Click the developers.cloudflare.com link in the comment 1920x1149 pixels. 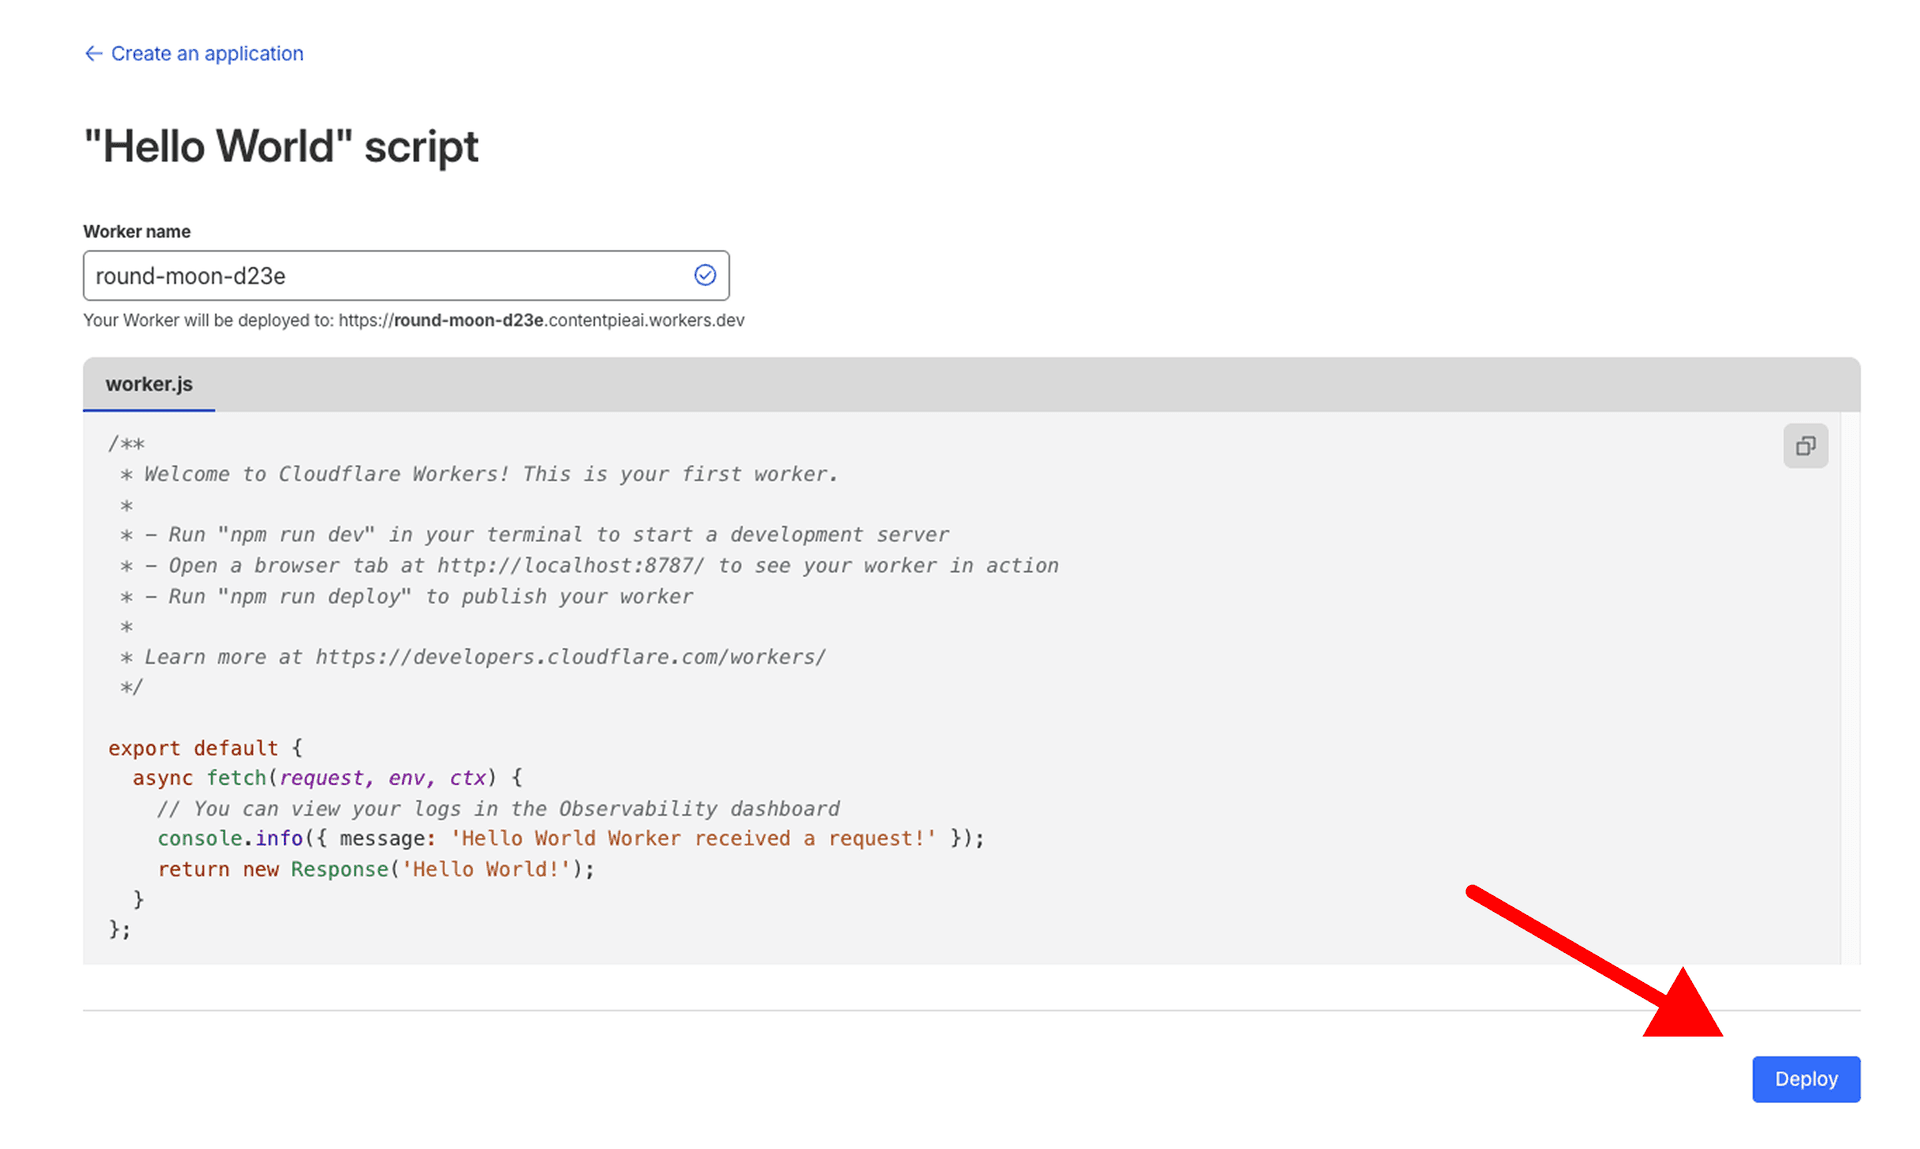tap(570, 656)
